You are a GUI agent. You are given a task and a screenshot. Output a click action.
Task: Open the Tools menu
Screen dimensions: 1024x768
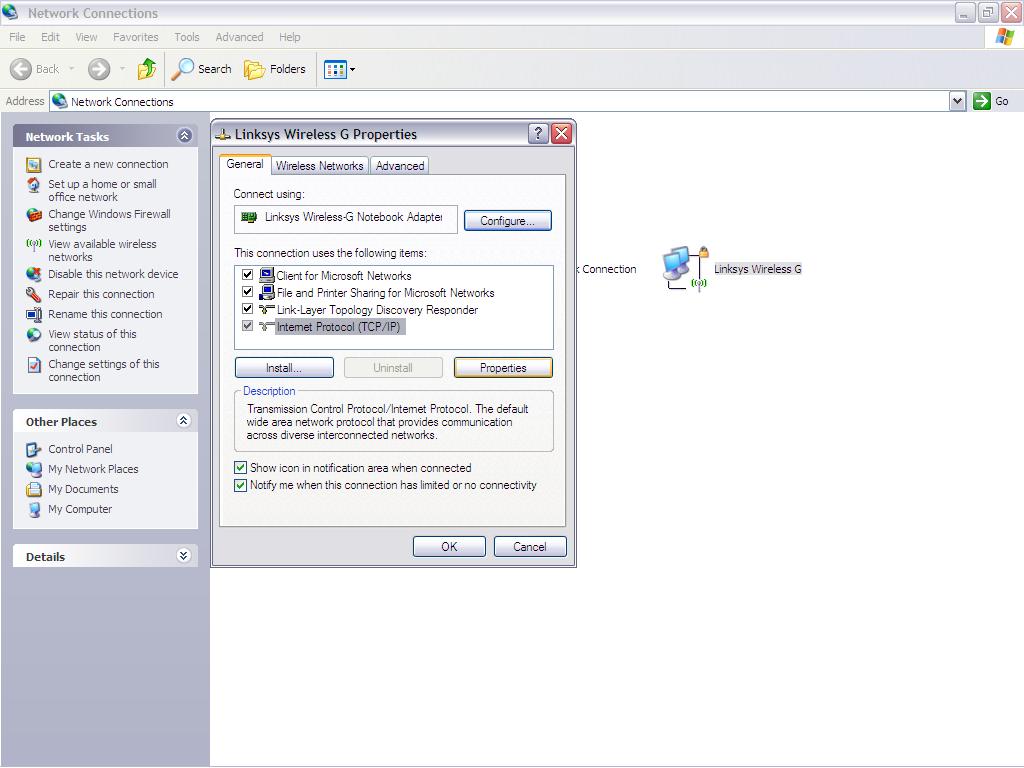187,37
